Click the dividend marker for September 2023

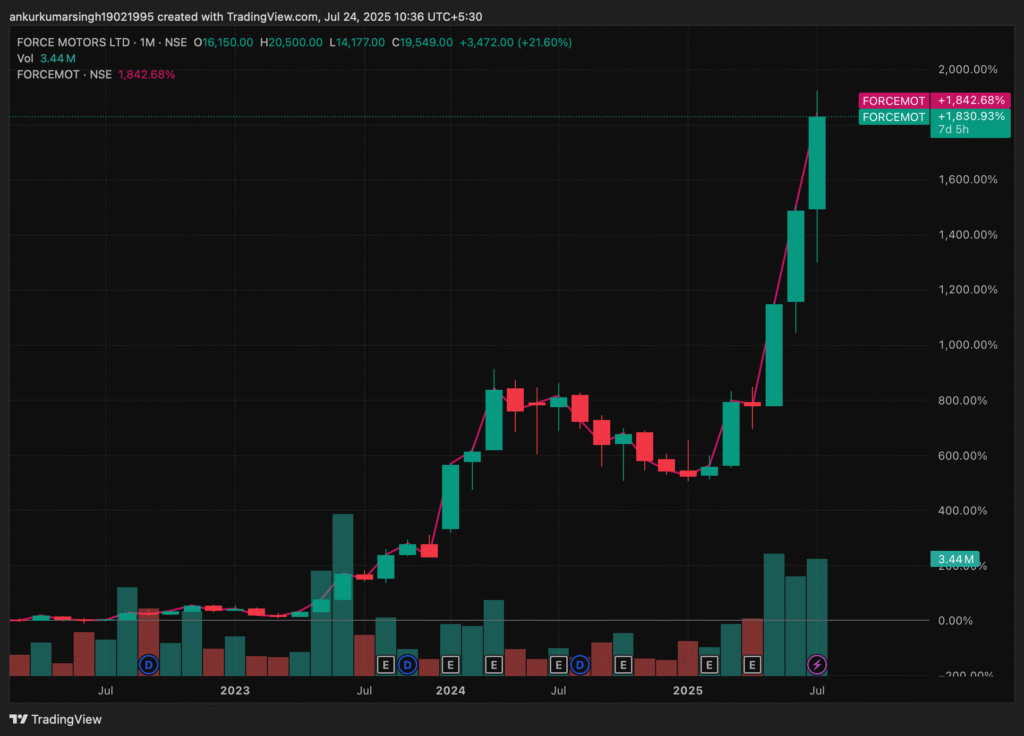(408, 665)
